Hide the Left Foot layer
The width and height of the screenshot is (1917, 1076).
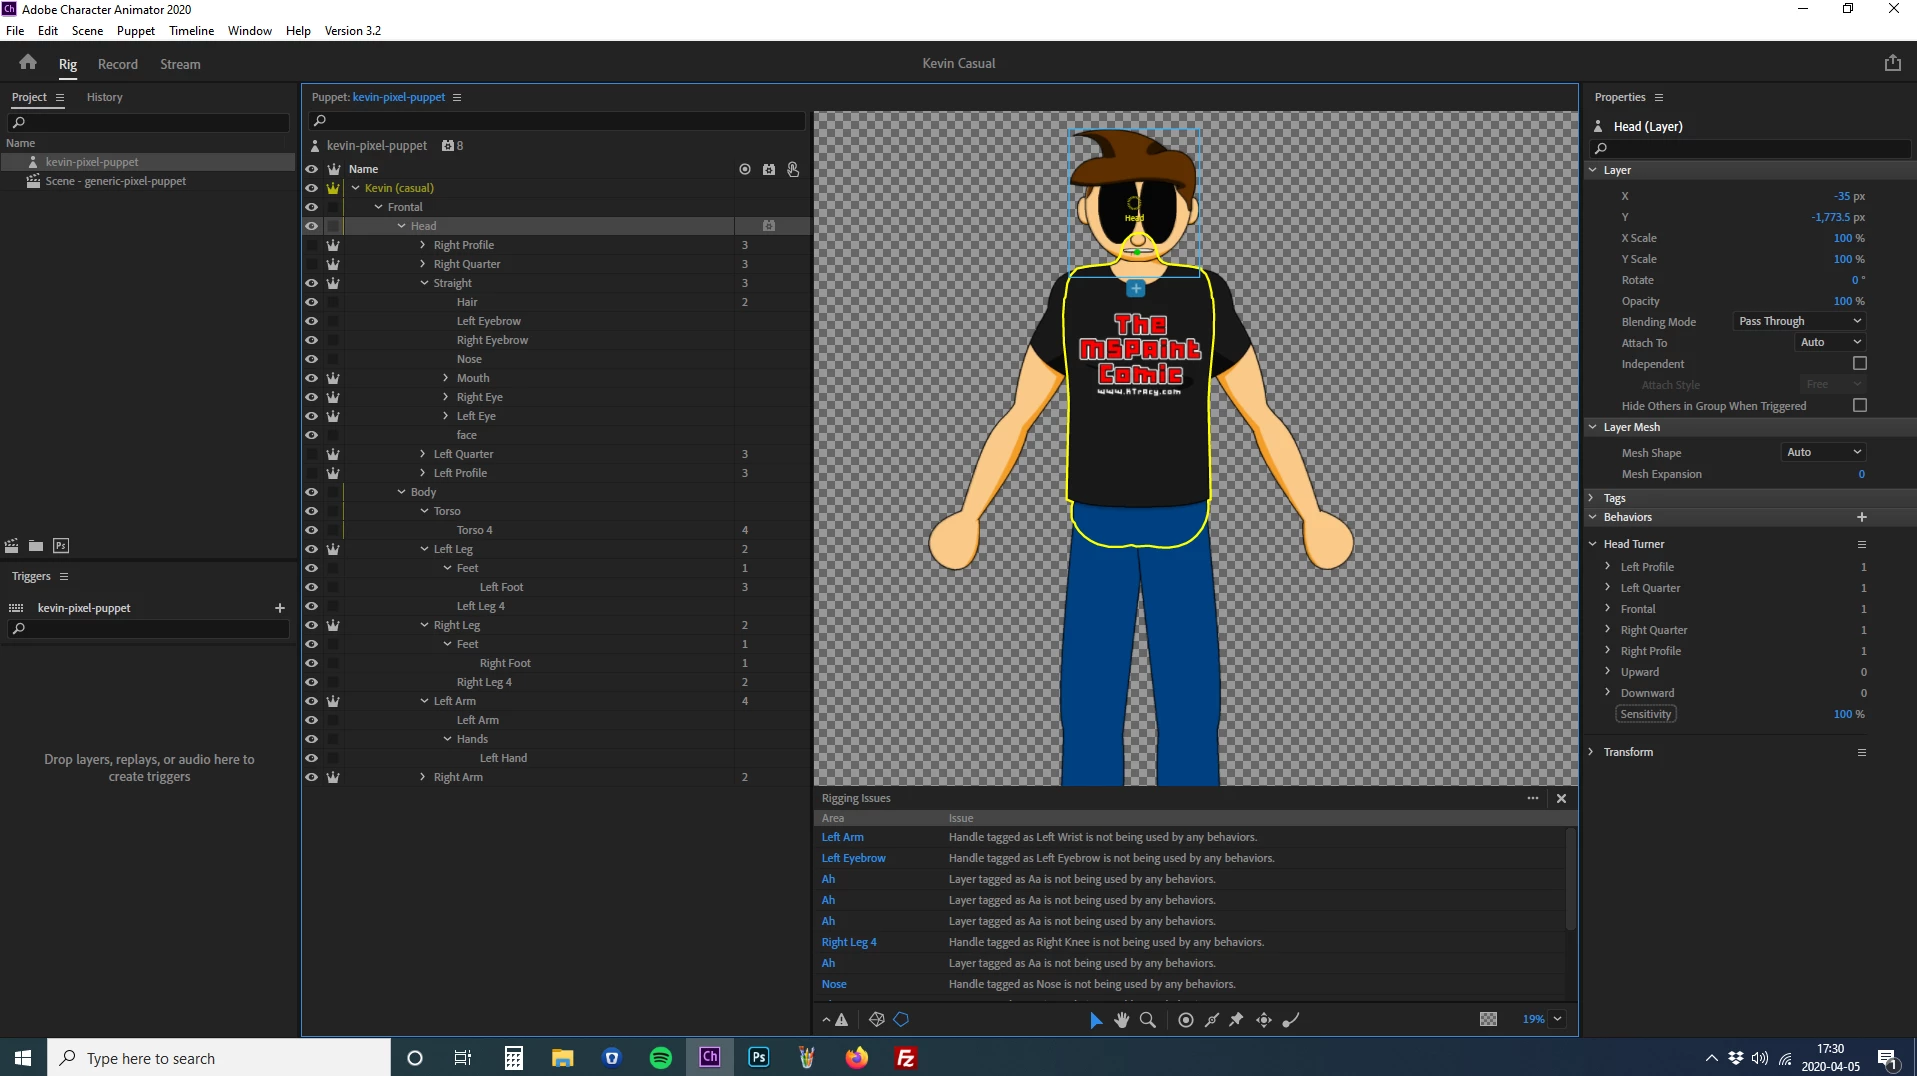pos(312,587)
